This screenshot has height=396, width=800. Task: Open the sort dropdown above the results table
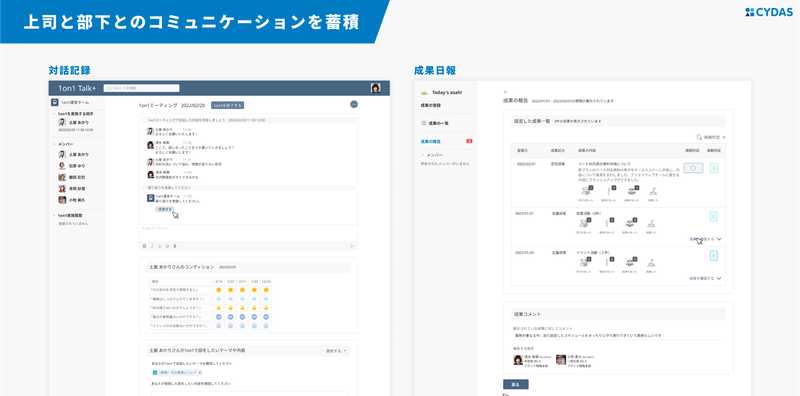pyautogui.click(x=711, y=137)
